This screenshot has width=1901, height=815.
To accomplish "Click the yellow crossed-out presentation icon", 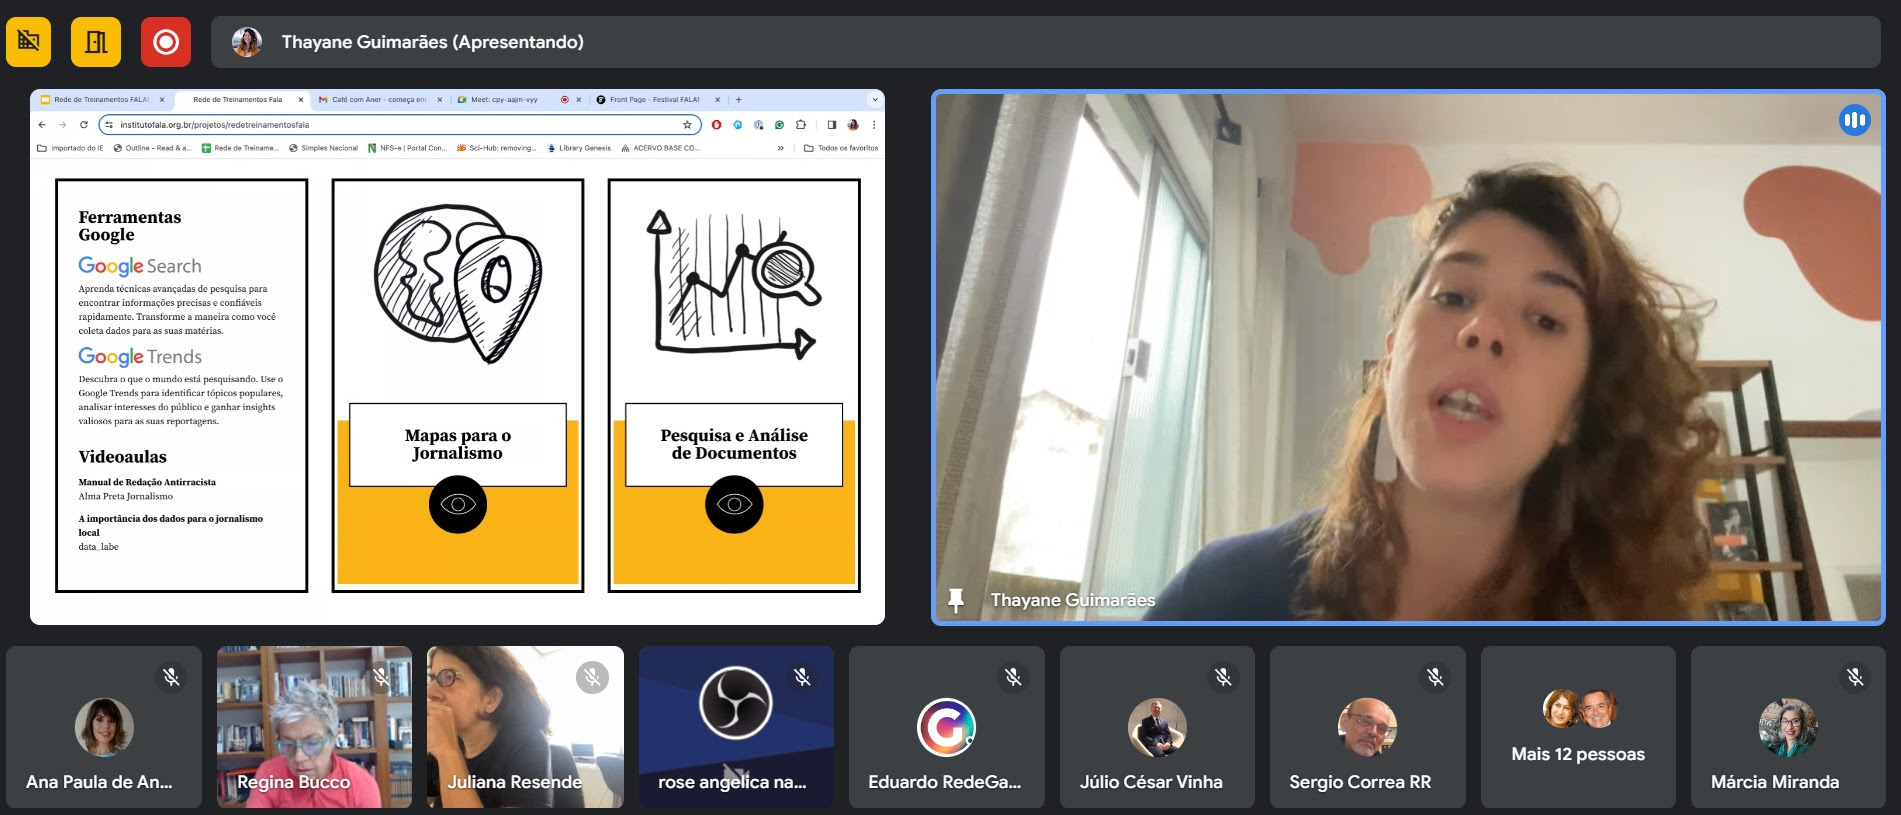I will (x=29, y=42).
